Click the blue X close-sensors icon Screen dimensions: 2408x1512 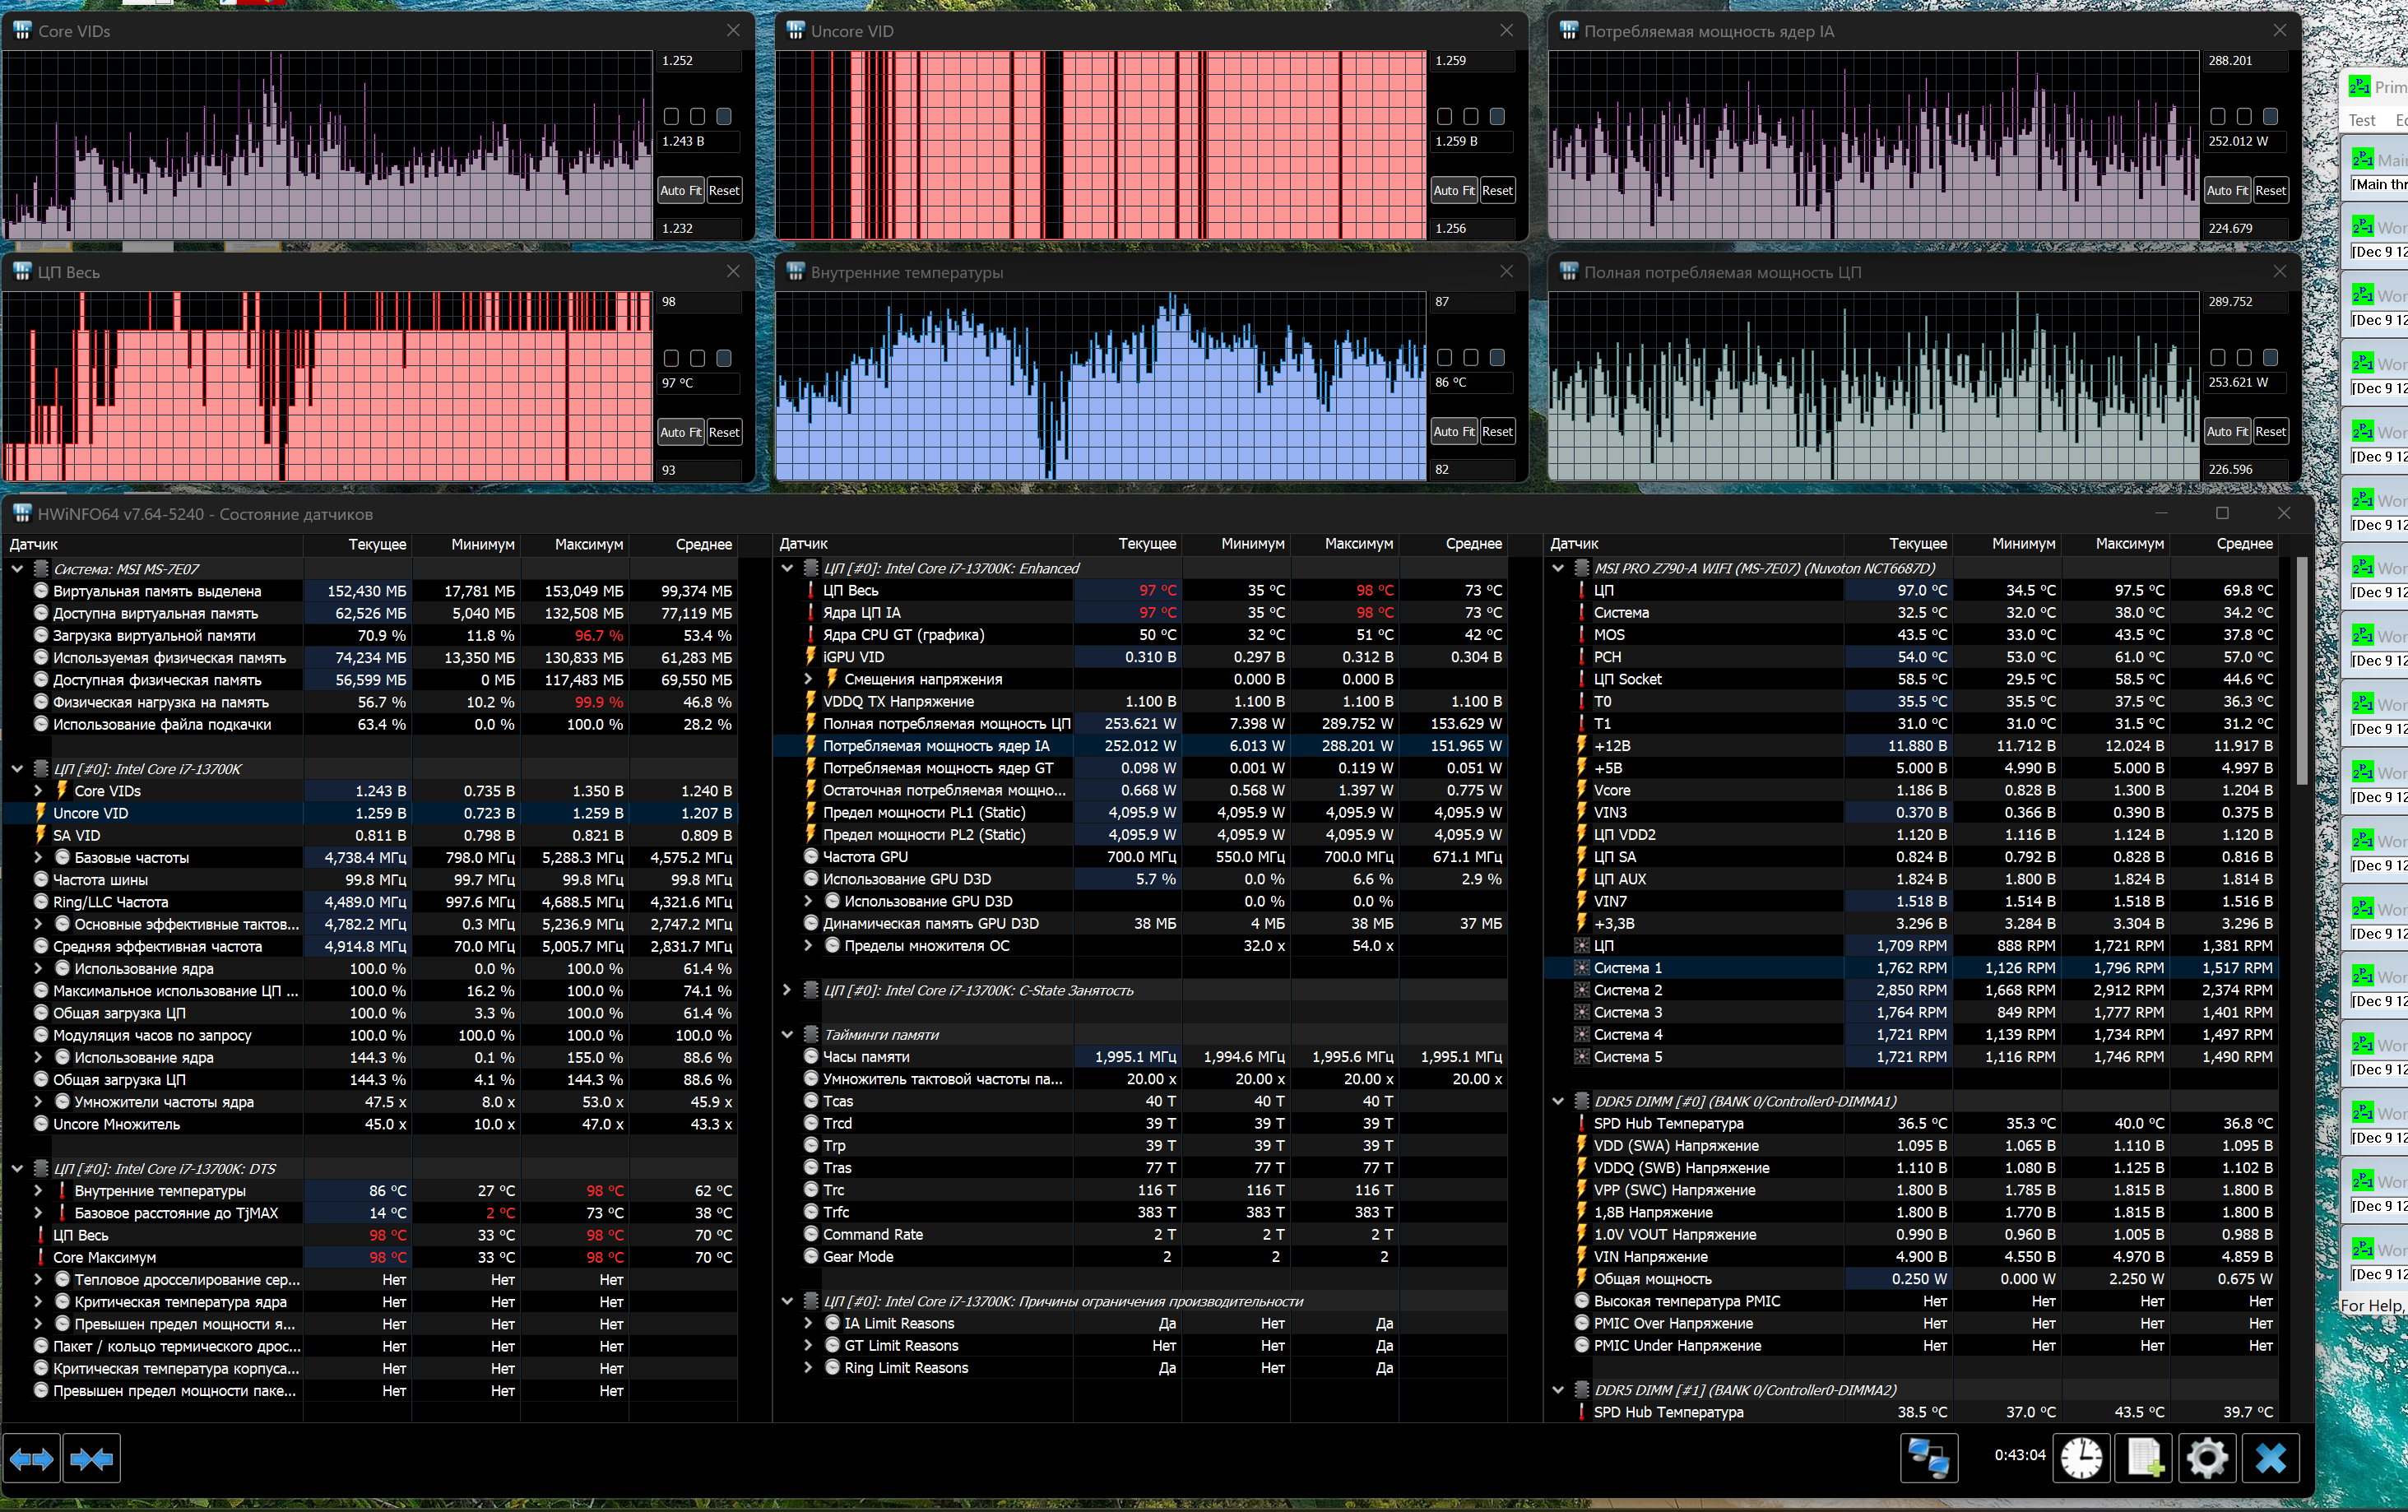pos(2270,1458)
